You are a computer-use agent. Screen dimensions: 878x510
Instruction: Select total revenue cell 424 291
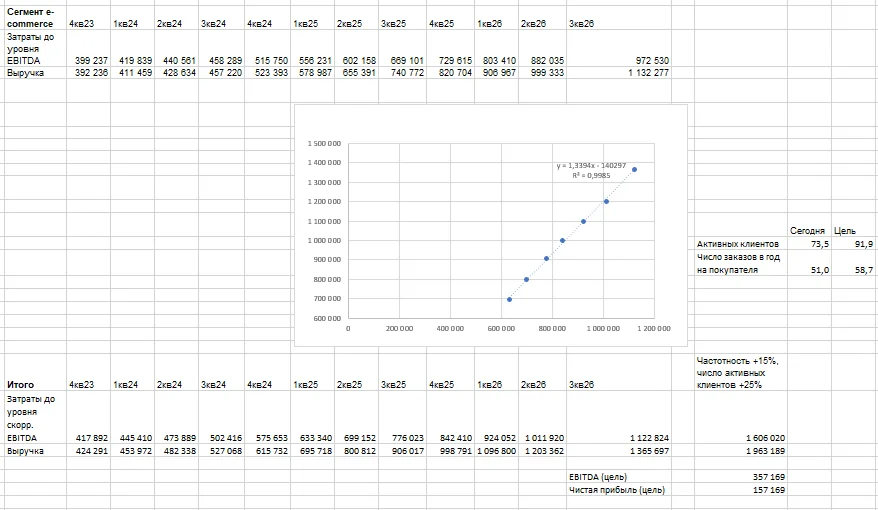tap(88, 451)
